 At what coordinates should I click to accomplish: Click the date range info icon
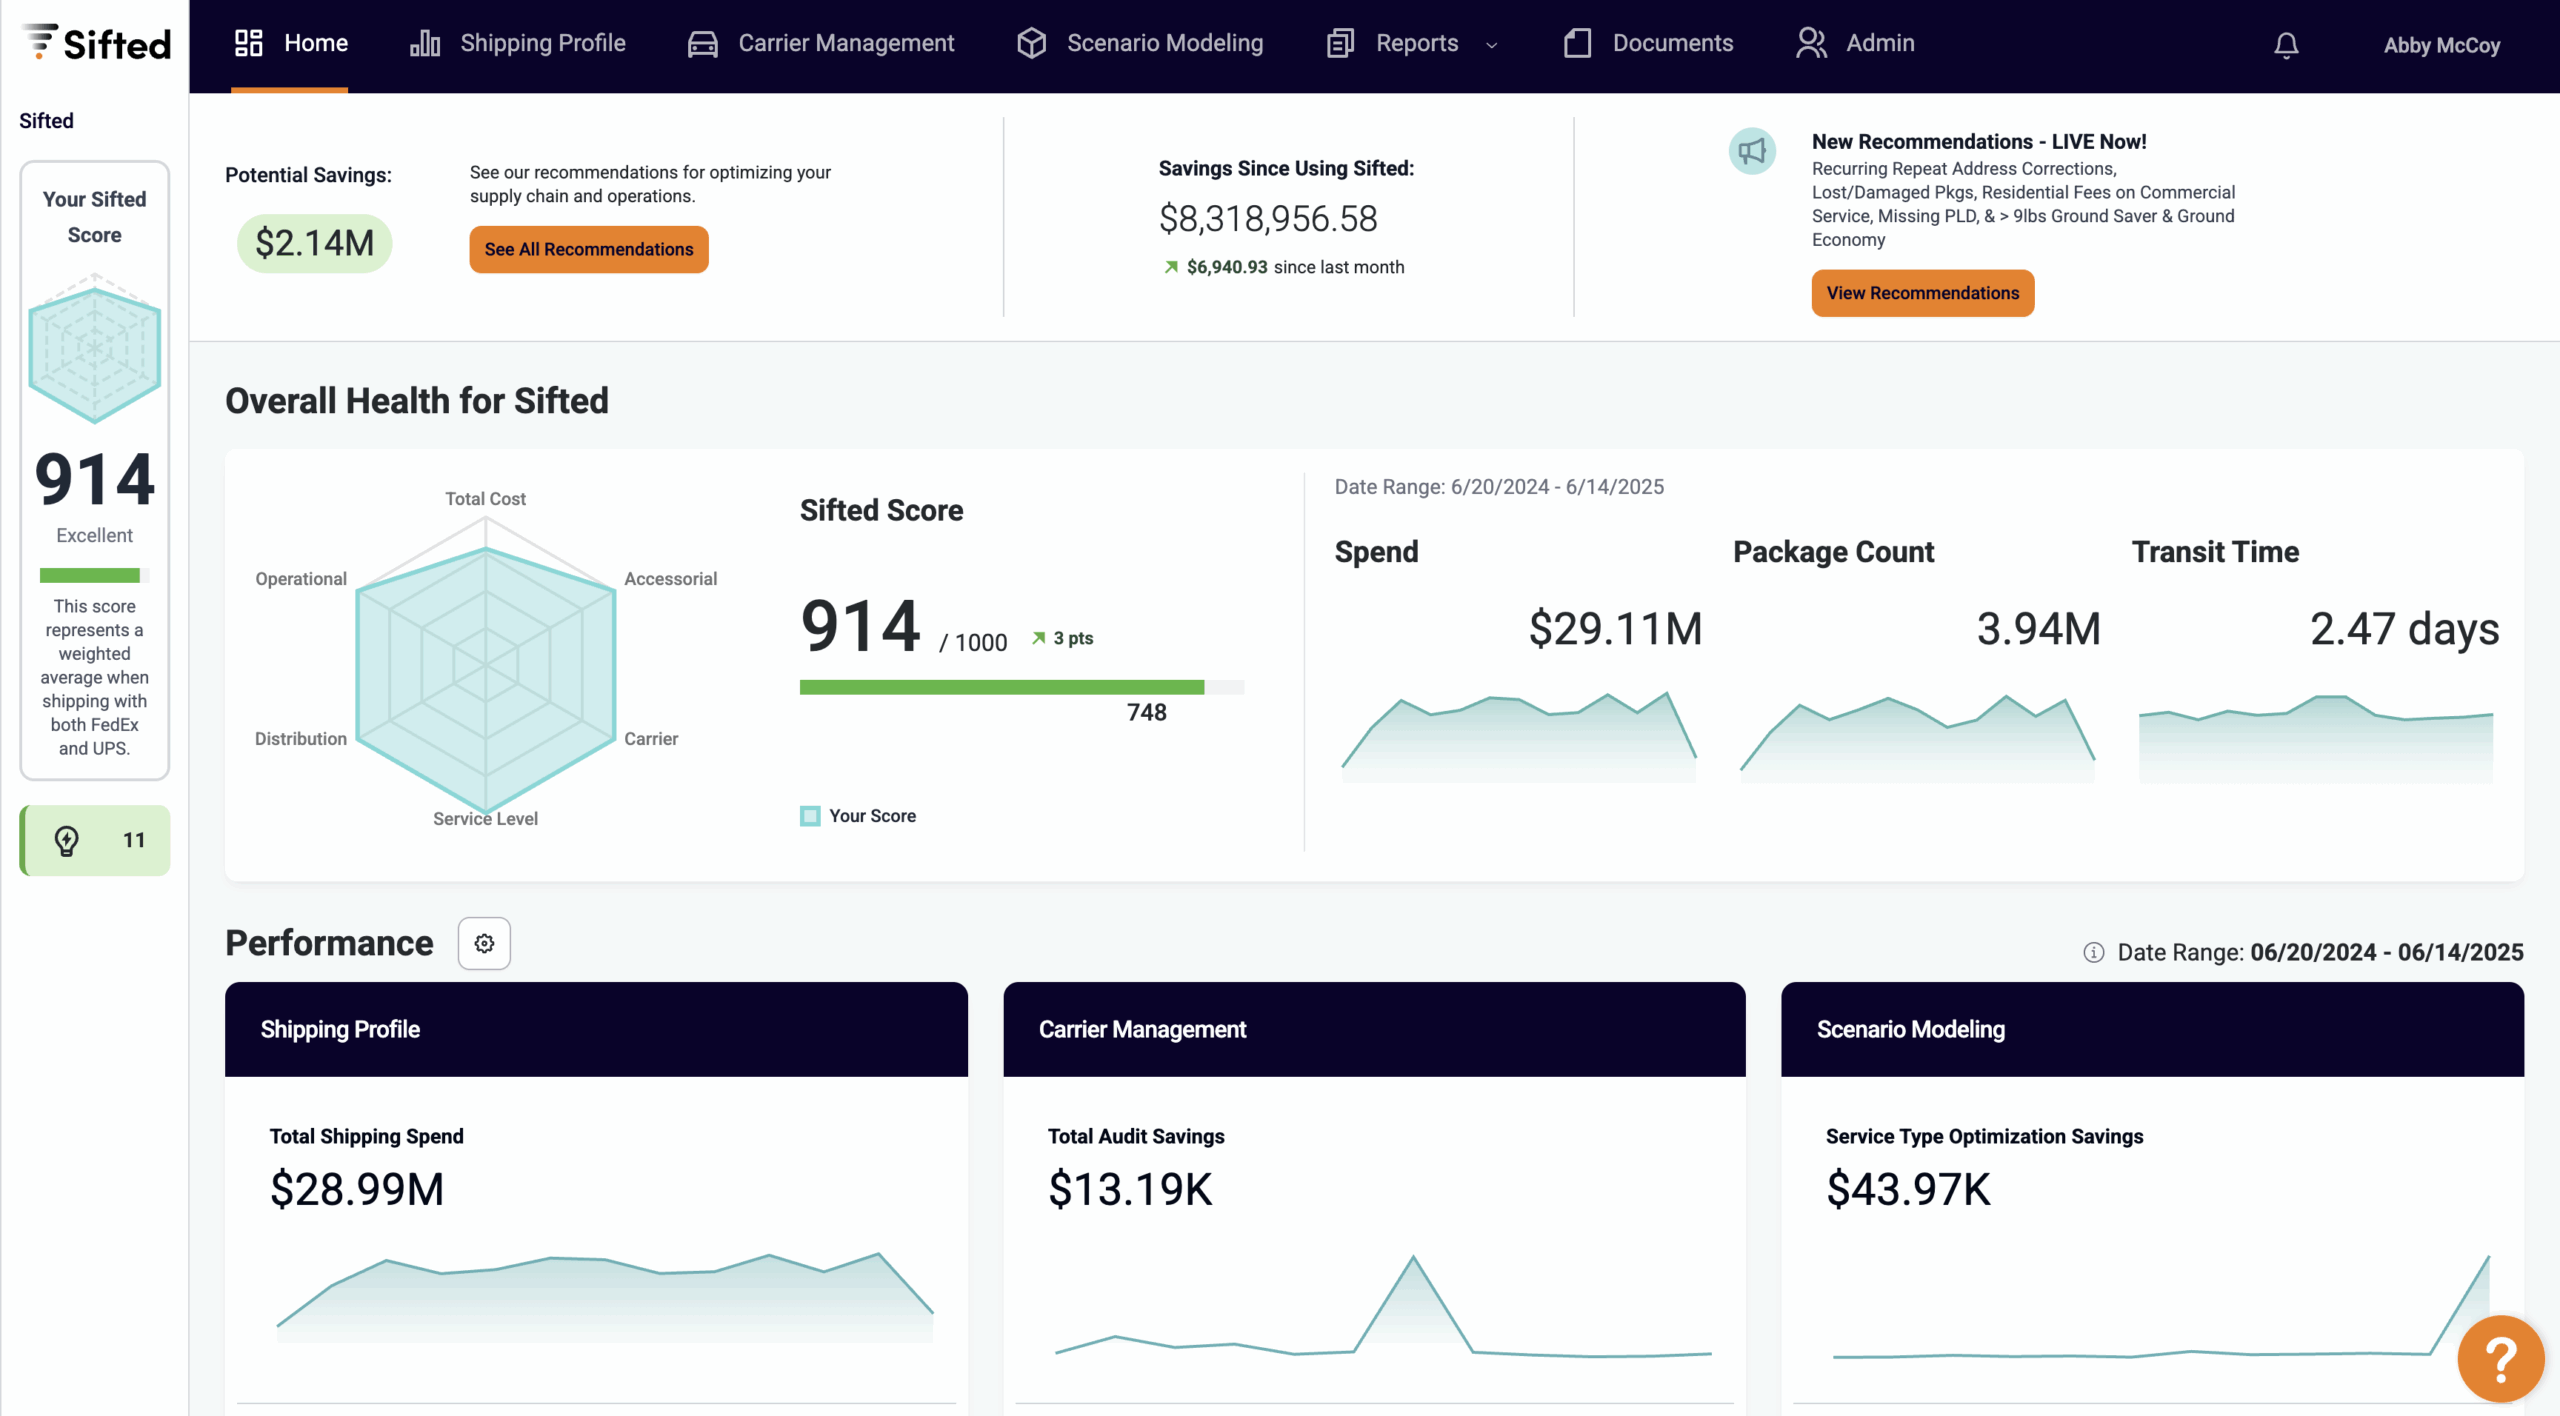[2093, 952]
